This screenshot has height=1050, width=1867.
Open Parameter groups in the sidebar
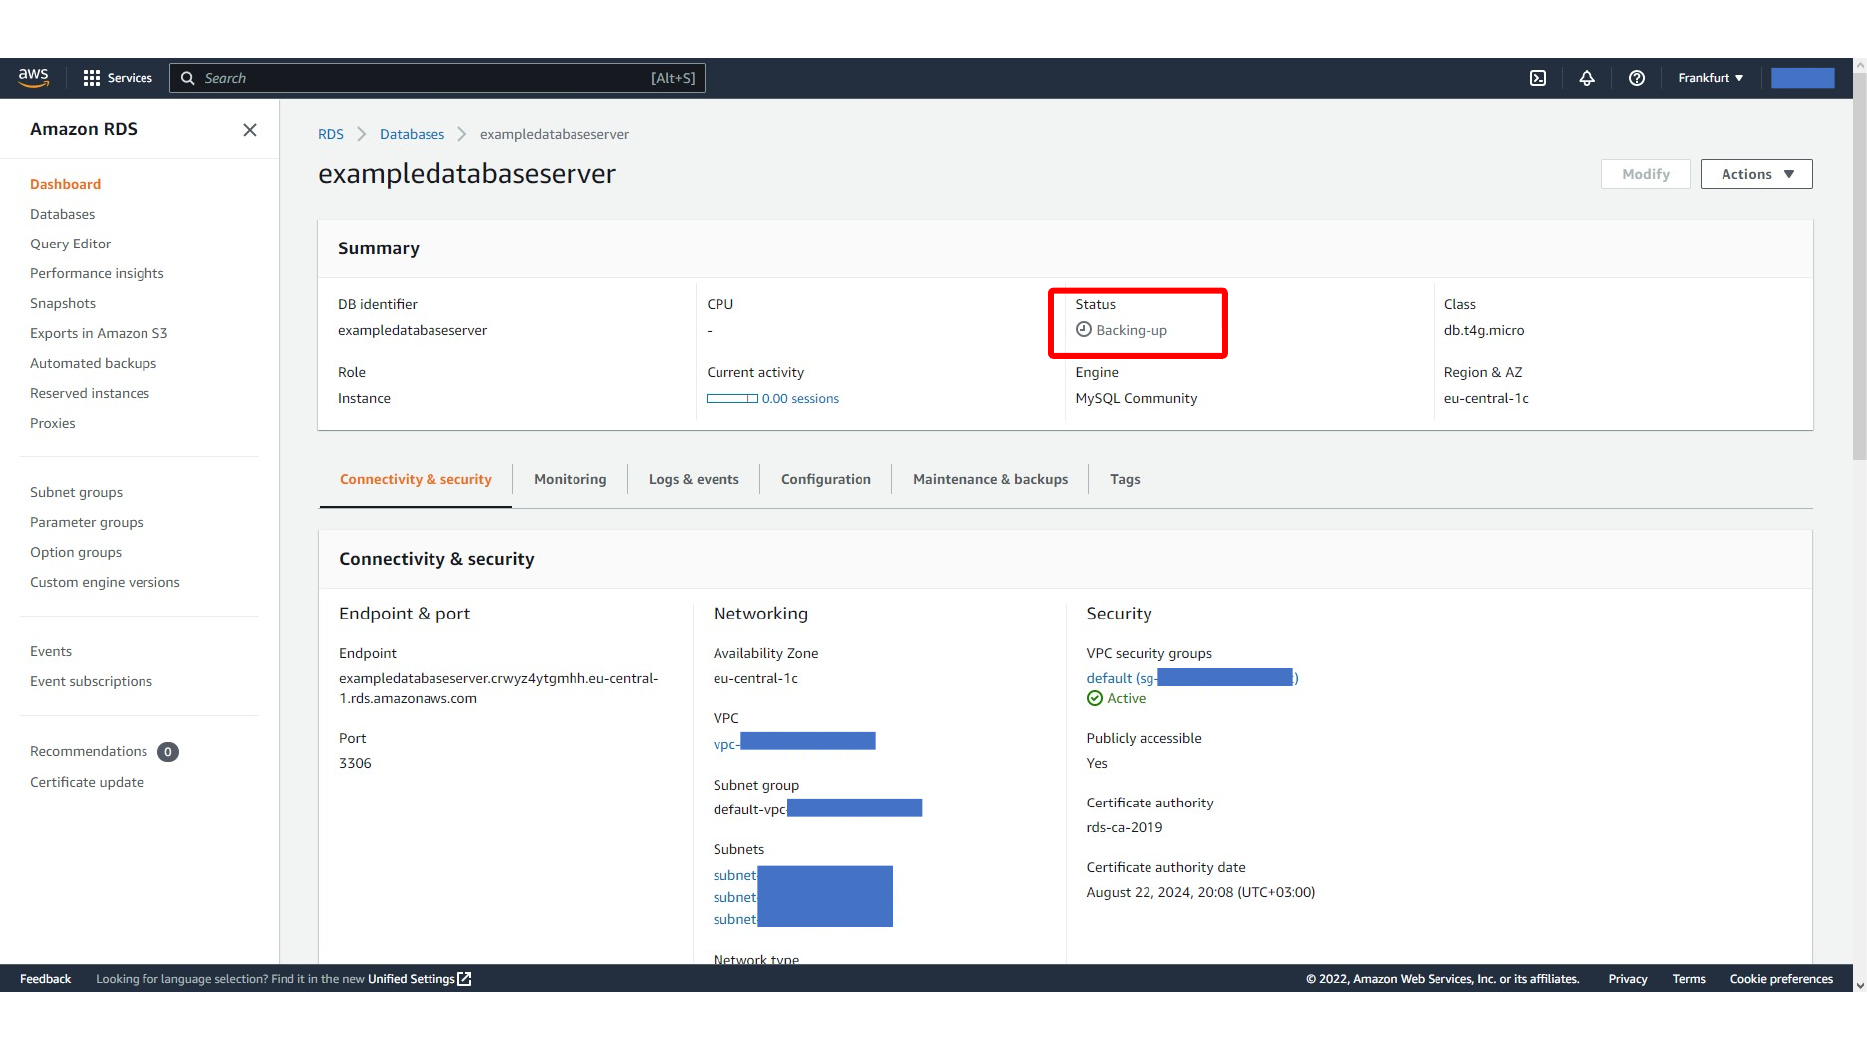(x=87, y=523)
